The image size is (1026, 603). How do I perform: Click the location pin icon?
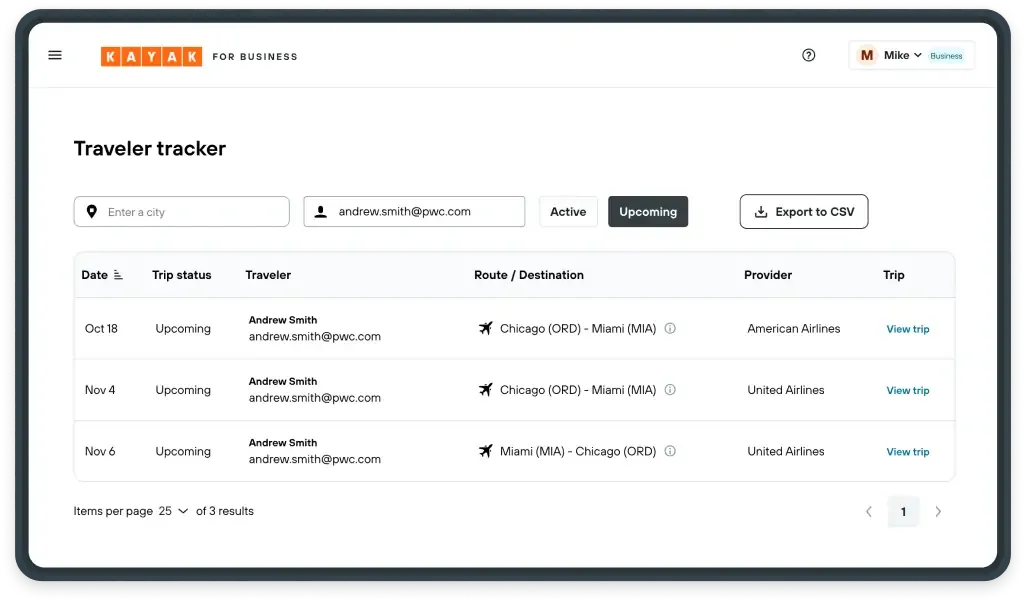[x=92, y=212]
